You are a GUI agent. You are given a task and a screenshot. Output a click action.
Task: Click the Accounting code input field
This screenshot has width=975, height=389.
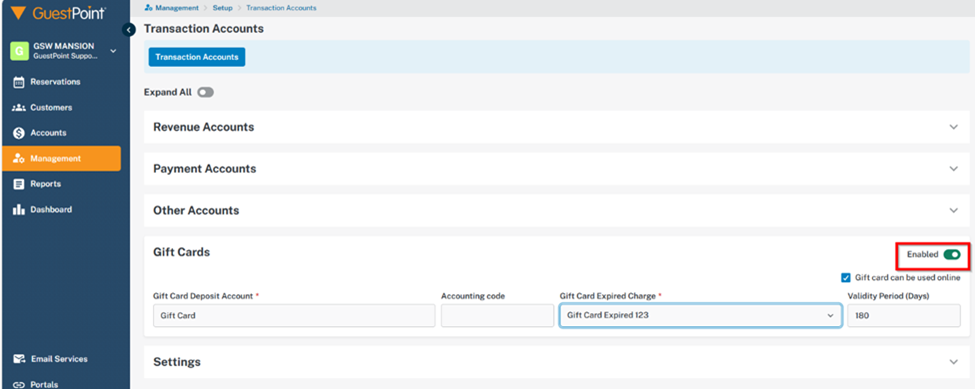point(497,316)
